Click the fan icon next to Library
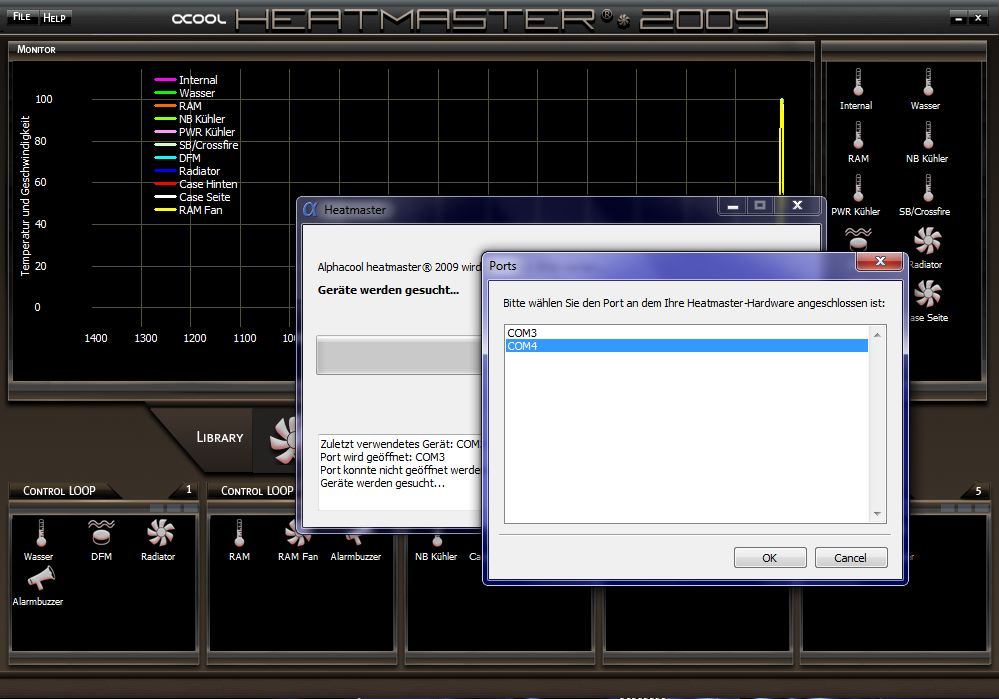 coord(282,440)
